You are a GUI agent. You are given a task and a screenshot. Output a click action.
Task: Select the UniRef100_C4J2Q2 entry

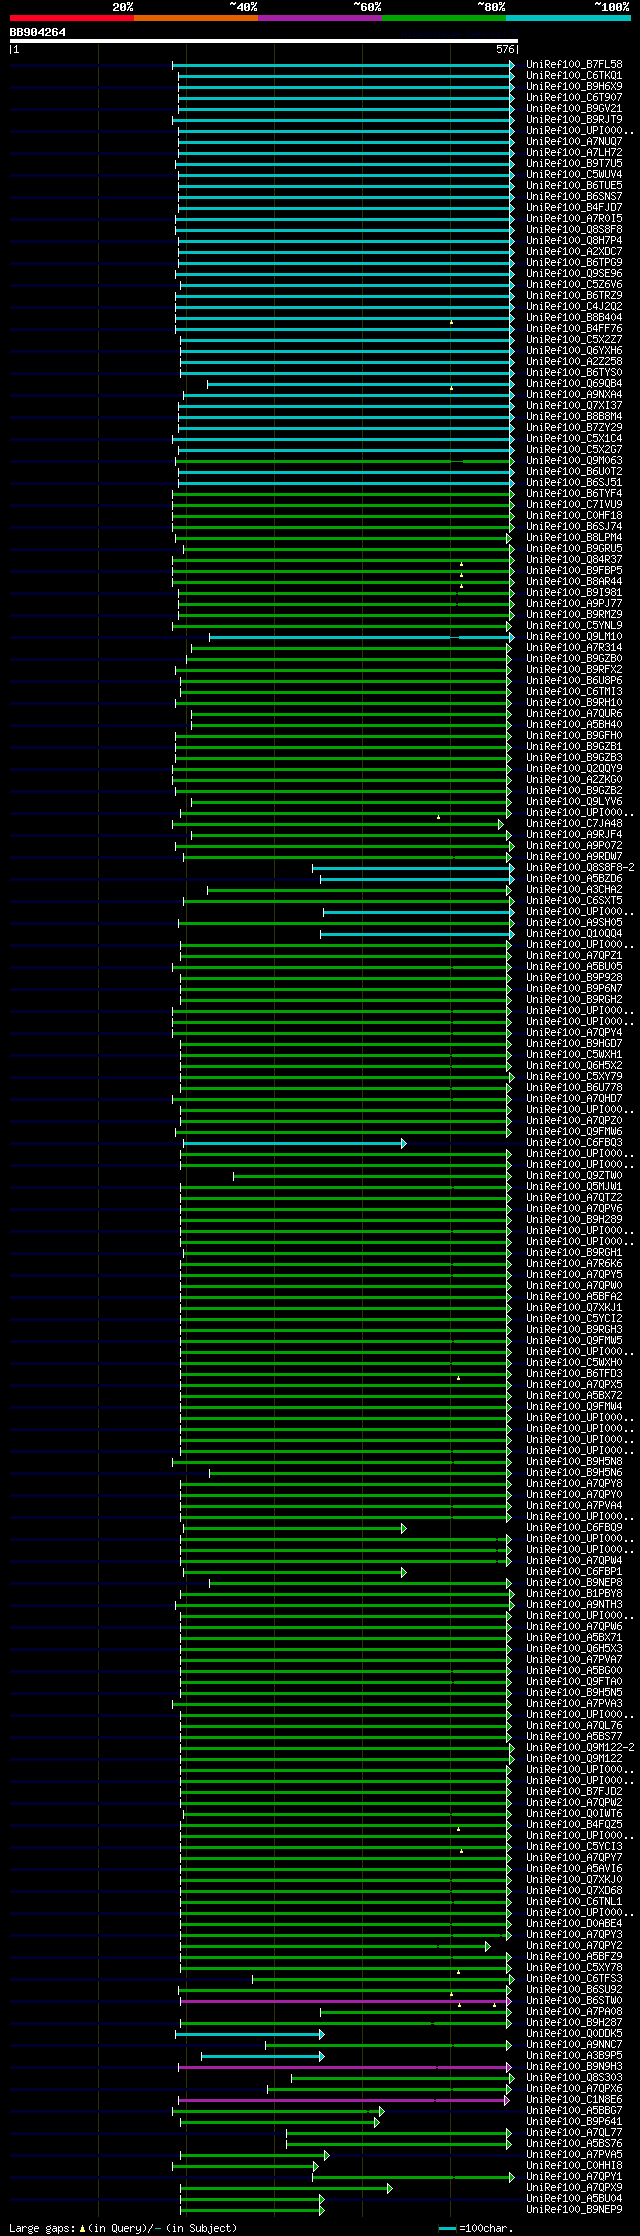(x=574, y=307)
